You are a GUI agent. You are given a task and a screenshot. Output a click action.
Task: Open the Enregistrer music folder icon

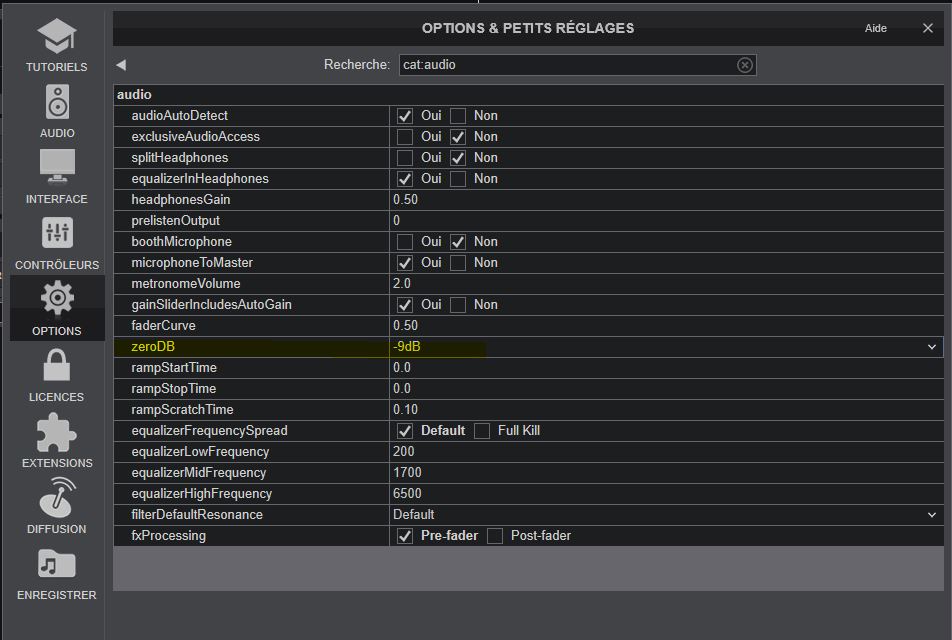tap(56, 563)
